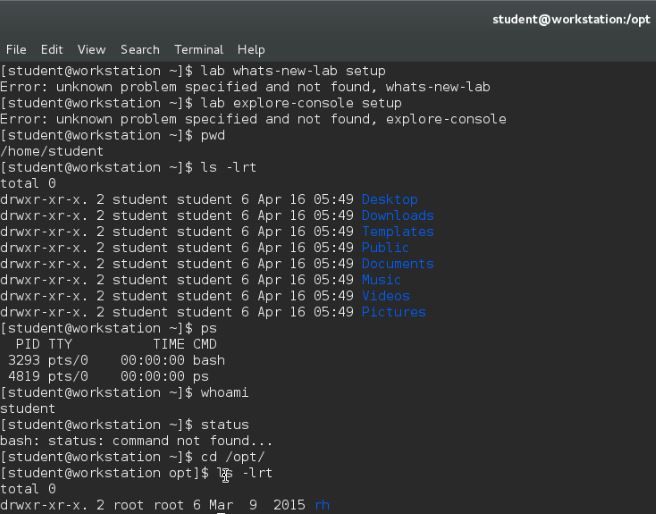Click the Downloads directory name in listing
This screenshot has height=514, width=656.
[x=397, y=216]
